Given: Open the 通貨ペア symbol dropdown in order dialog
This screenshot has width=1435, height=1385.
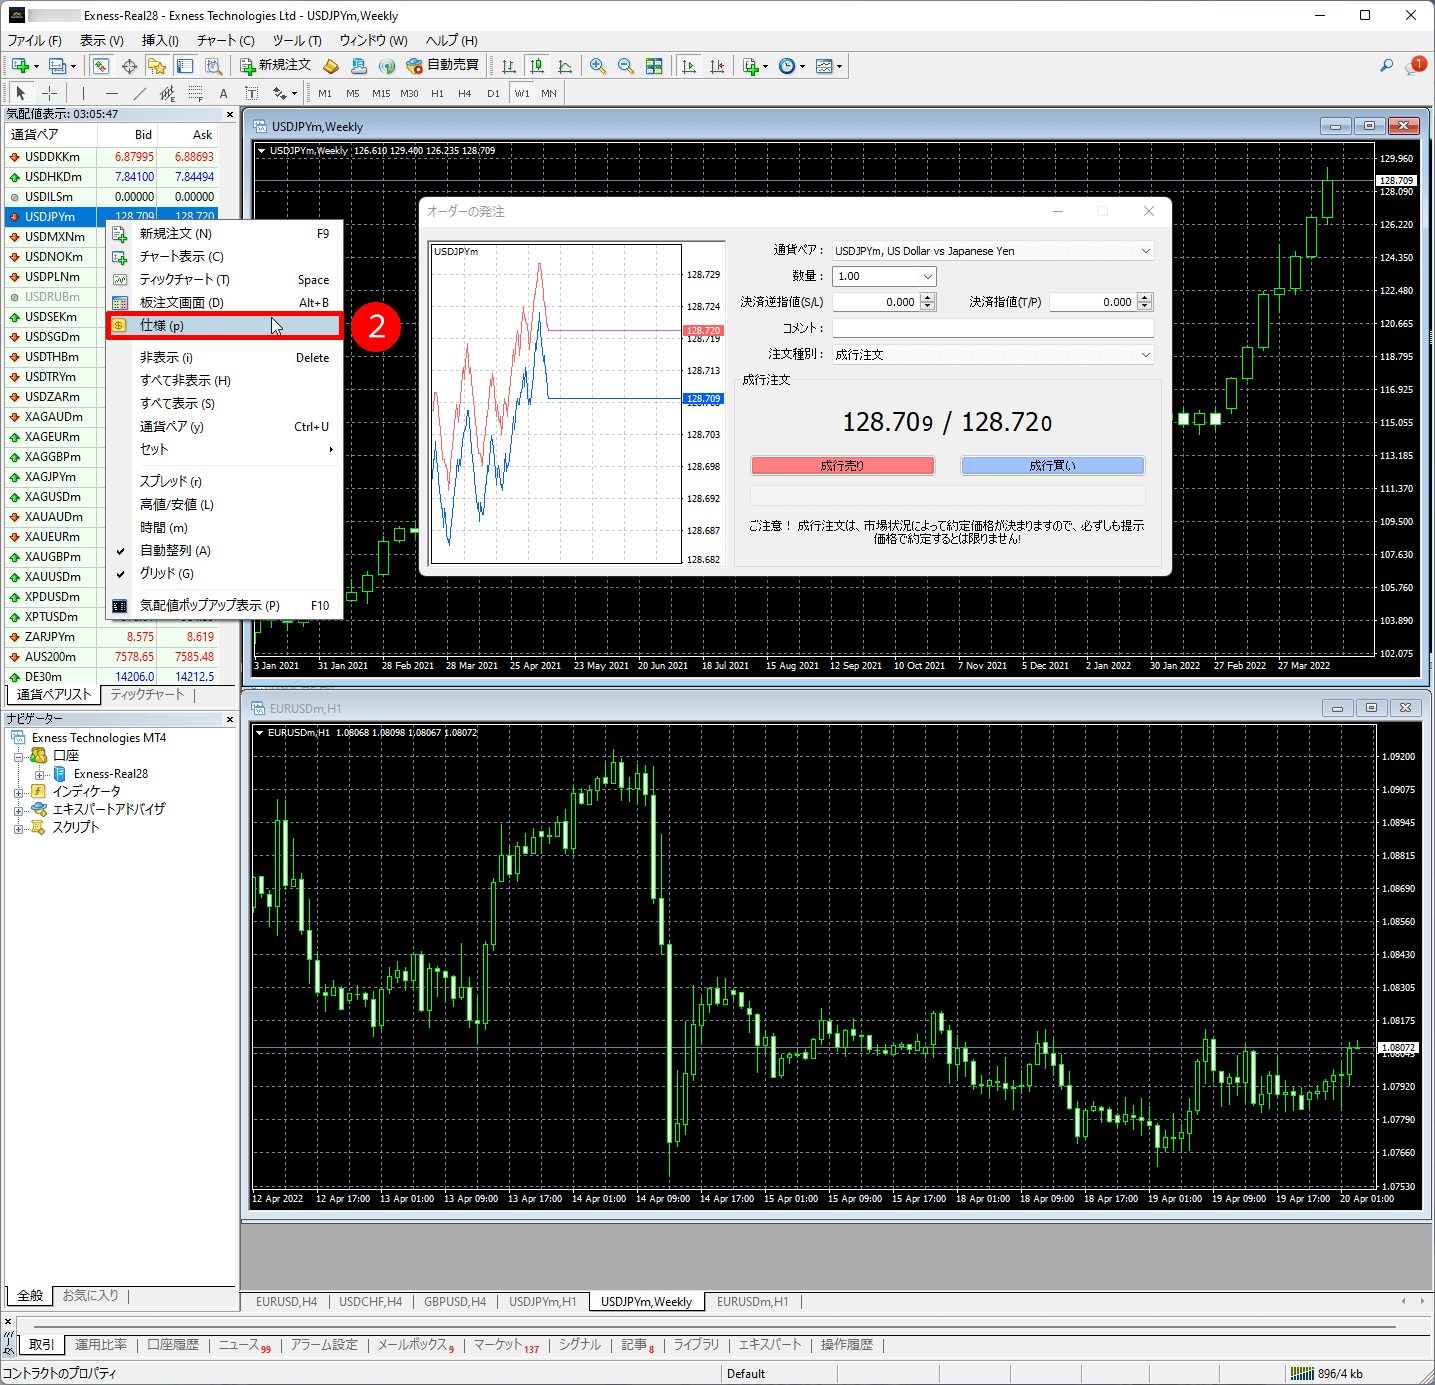Looking at the screenshot, I should 993,251.
